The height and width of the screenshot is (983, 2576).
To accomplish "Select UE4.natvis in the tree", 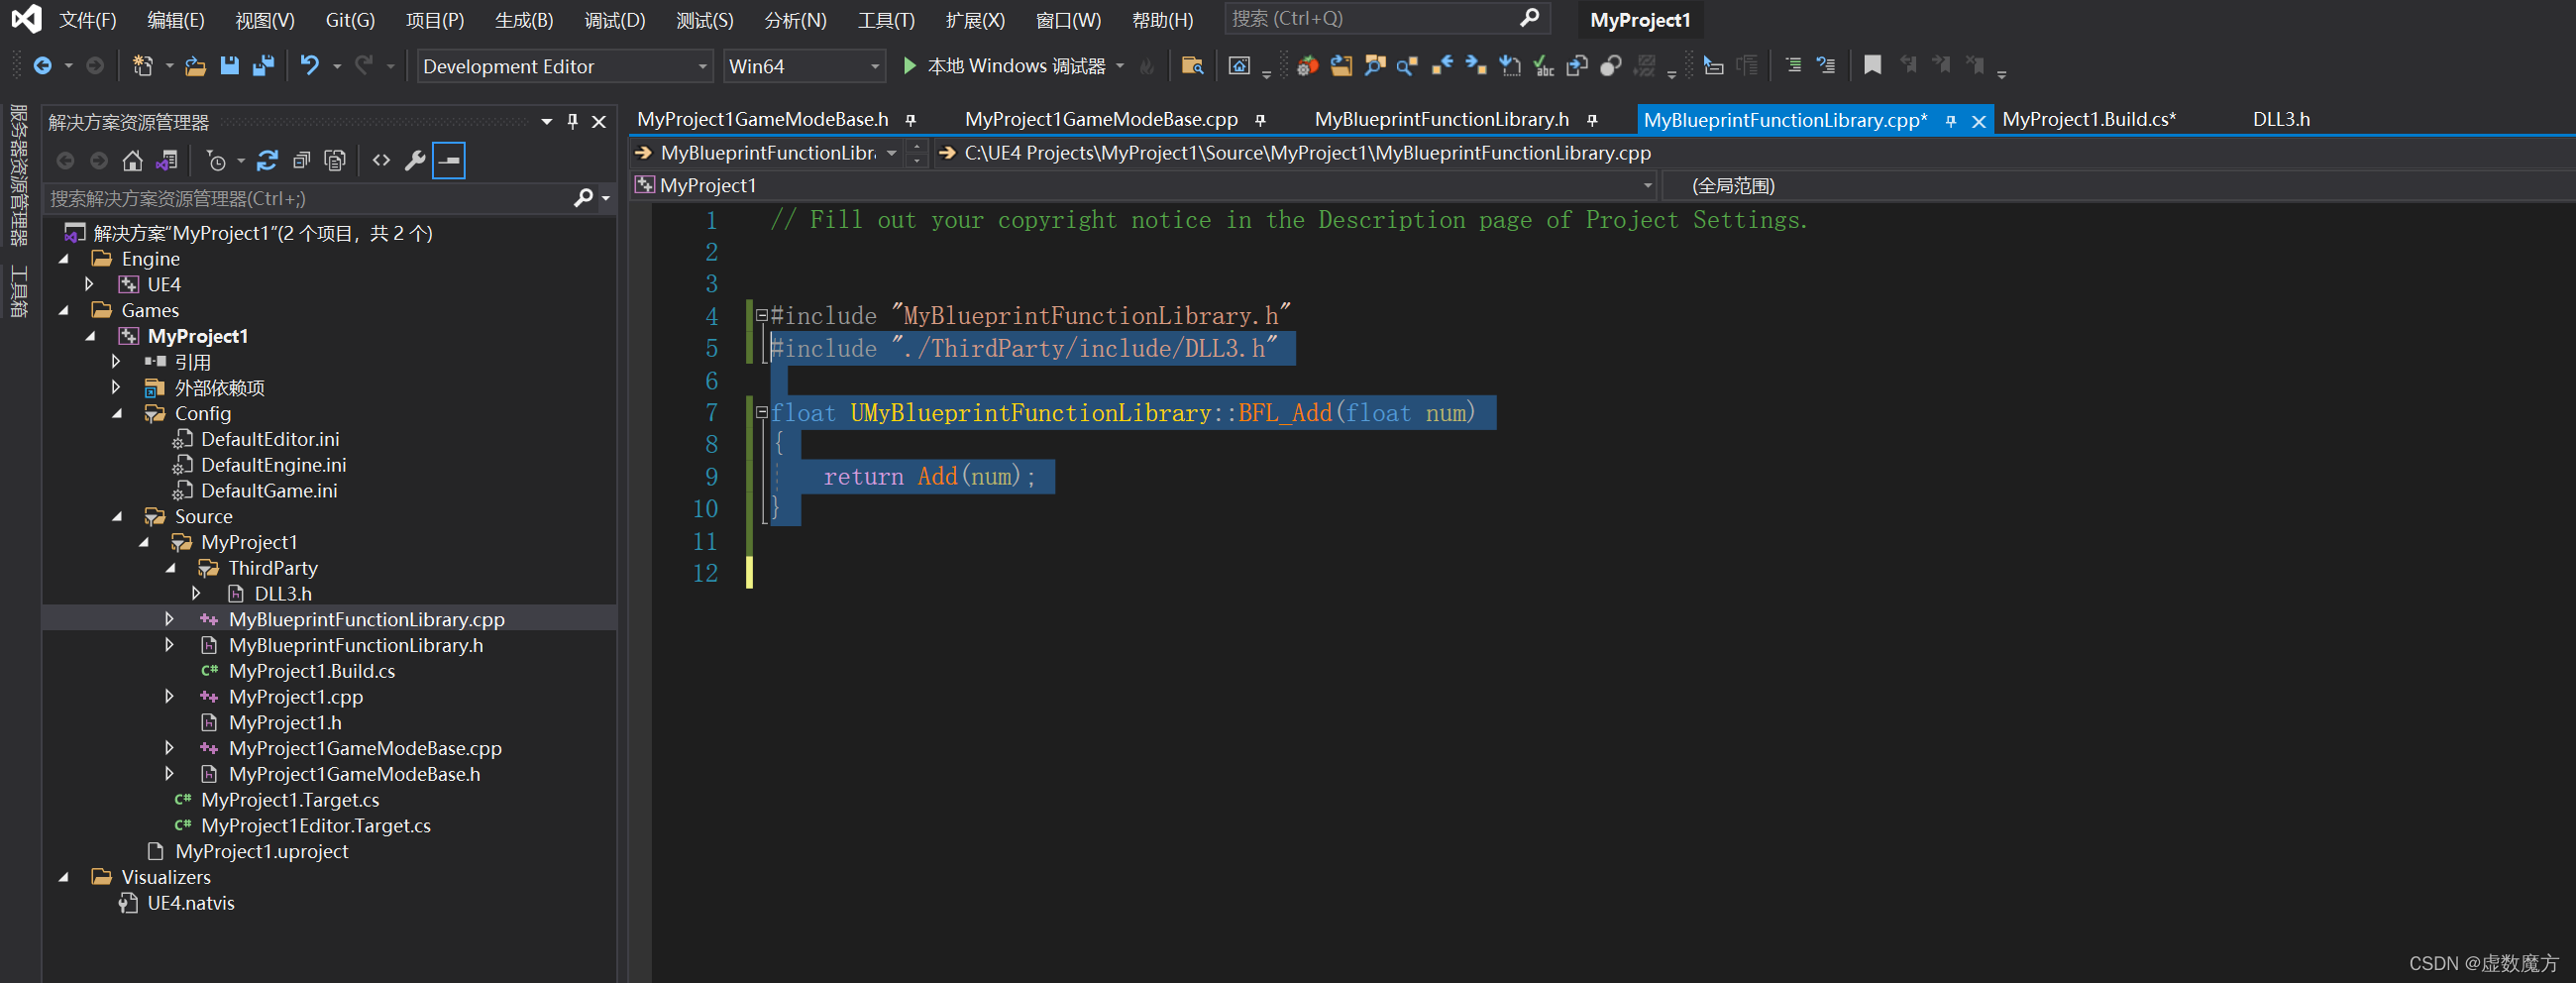I will coord(190,903).
